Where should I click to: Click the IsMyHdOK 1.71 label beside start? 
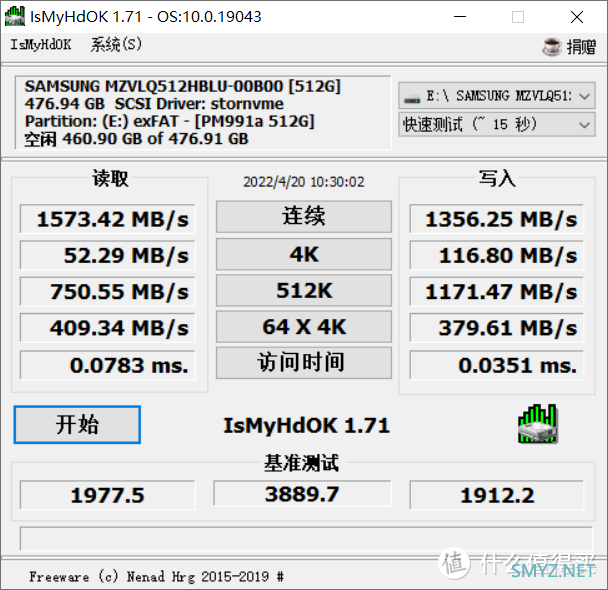point(306,425)
